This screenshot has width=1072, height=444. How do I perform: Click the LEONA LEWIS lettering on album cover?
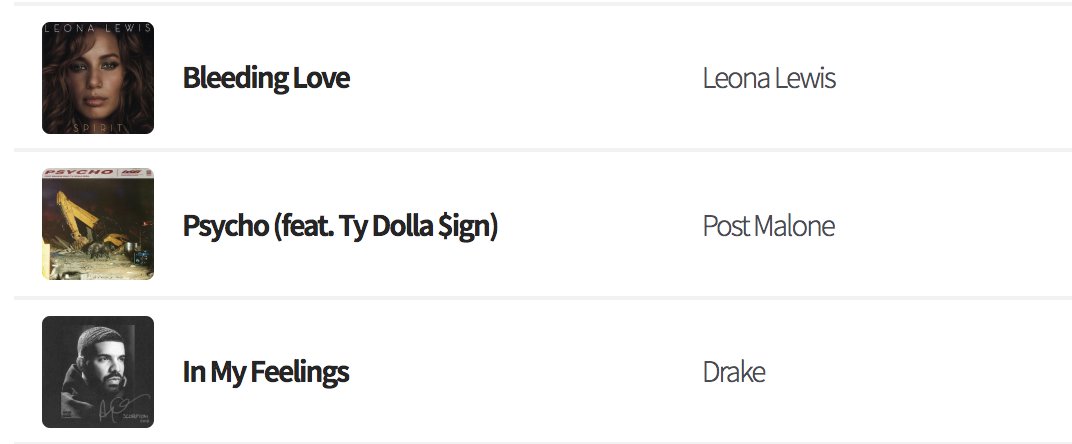pos(98,28)
